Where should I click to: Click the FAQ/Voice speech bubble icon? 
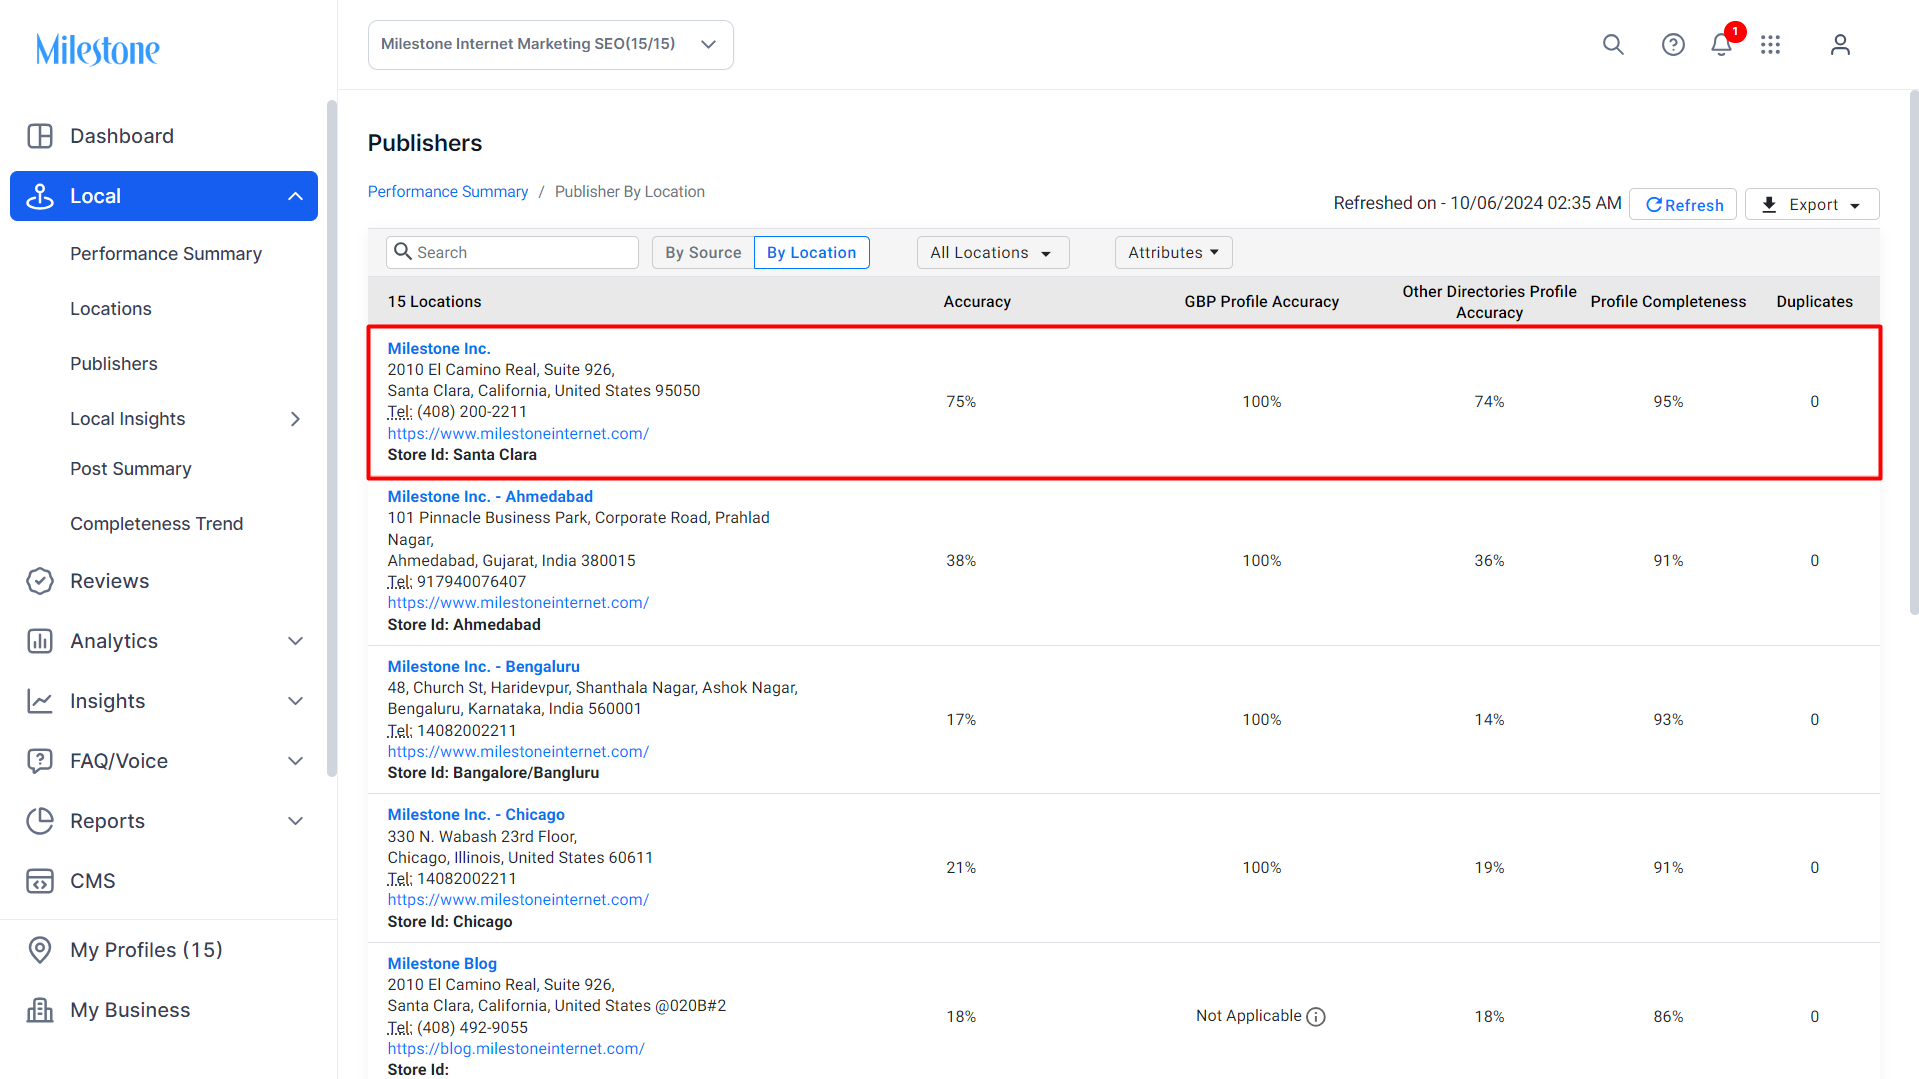click(x=40, y=761)
